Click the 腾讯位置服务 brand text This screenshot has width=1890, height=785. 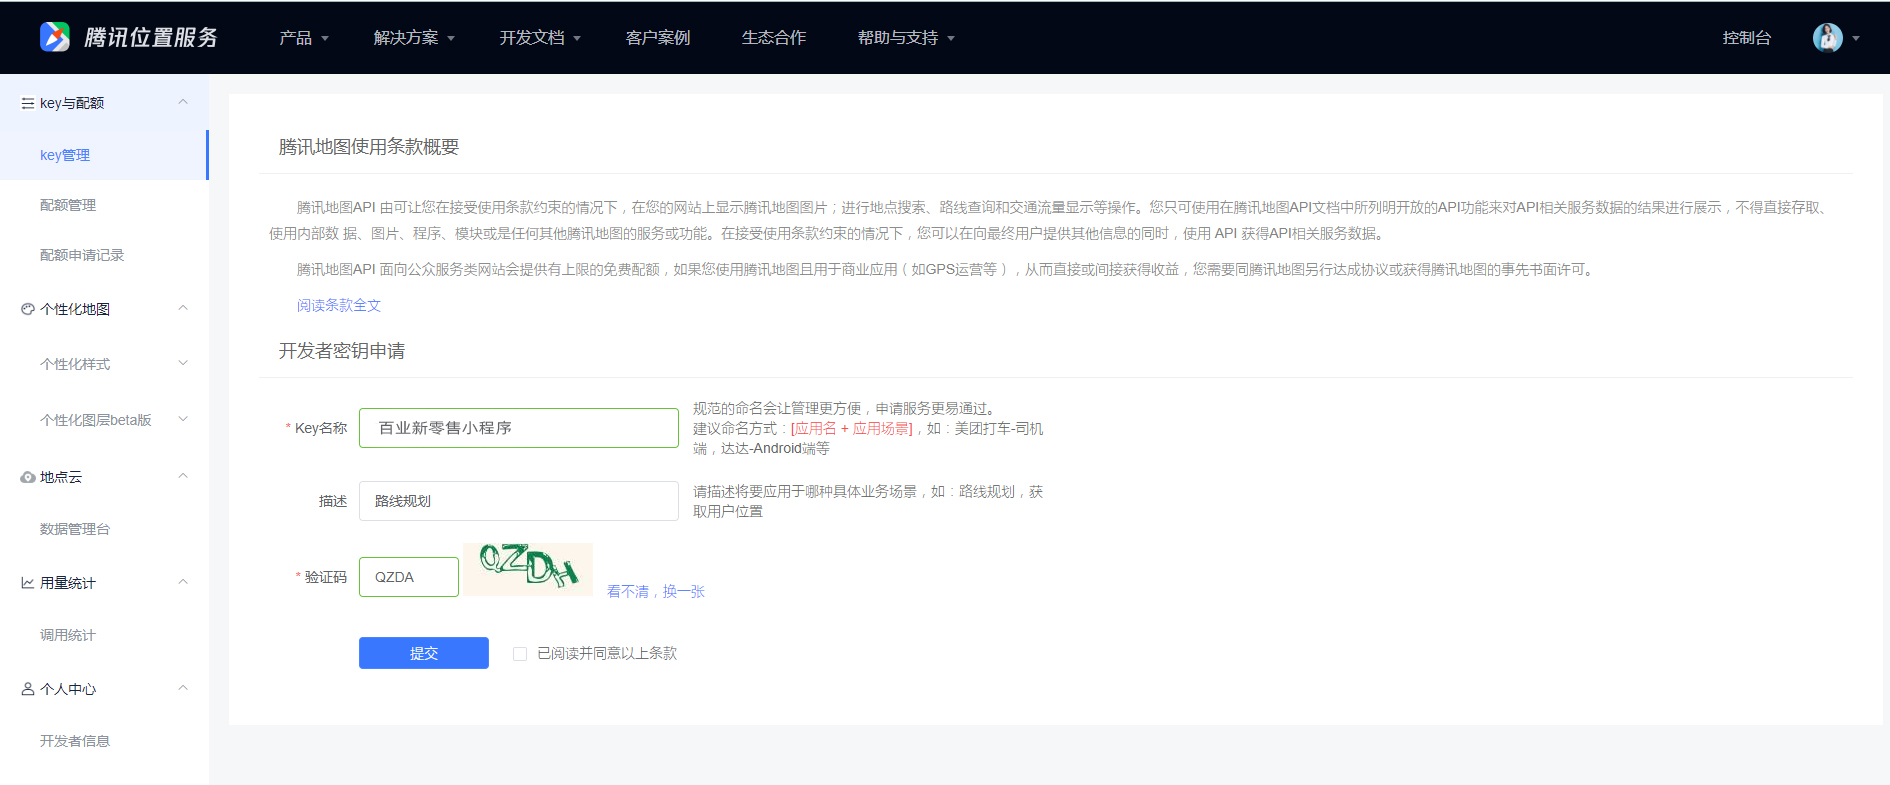pos(151,38)
